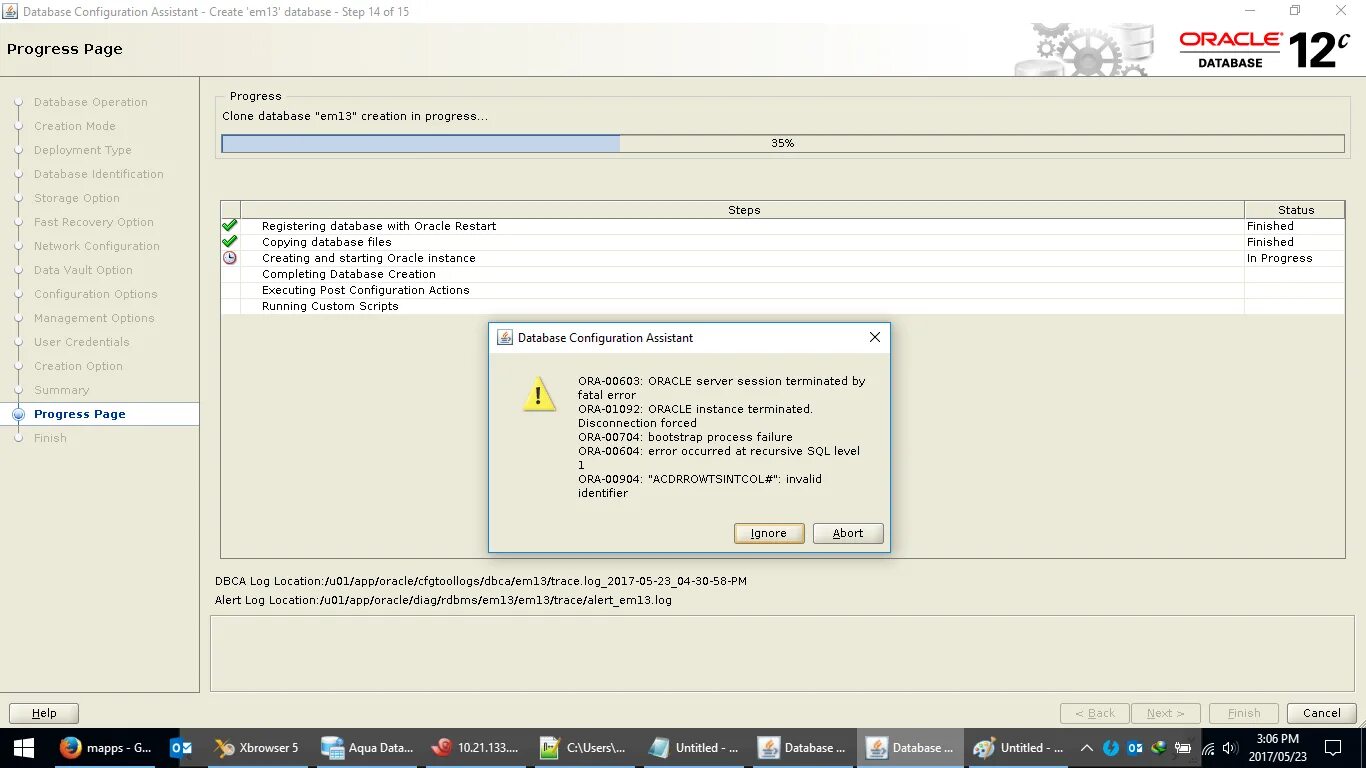The height and width of the screenshot is (768, 1366).
Task: Select the Fast Recovery Option step
Action: pyautogui.click(x=94, y=222)
